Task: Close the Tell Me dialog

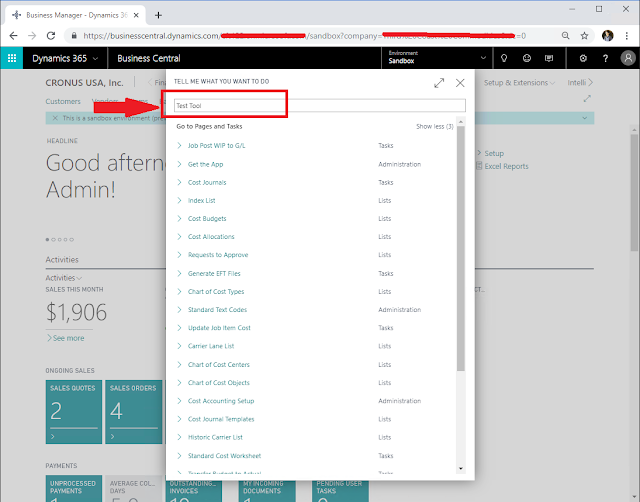Action: click(x=460, y=83)
